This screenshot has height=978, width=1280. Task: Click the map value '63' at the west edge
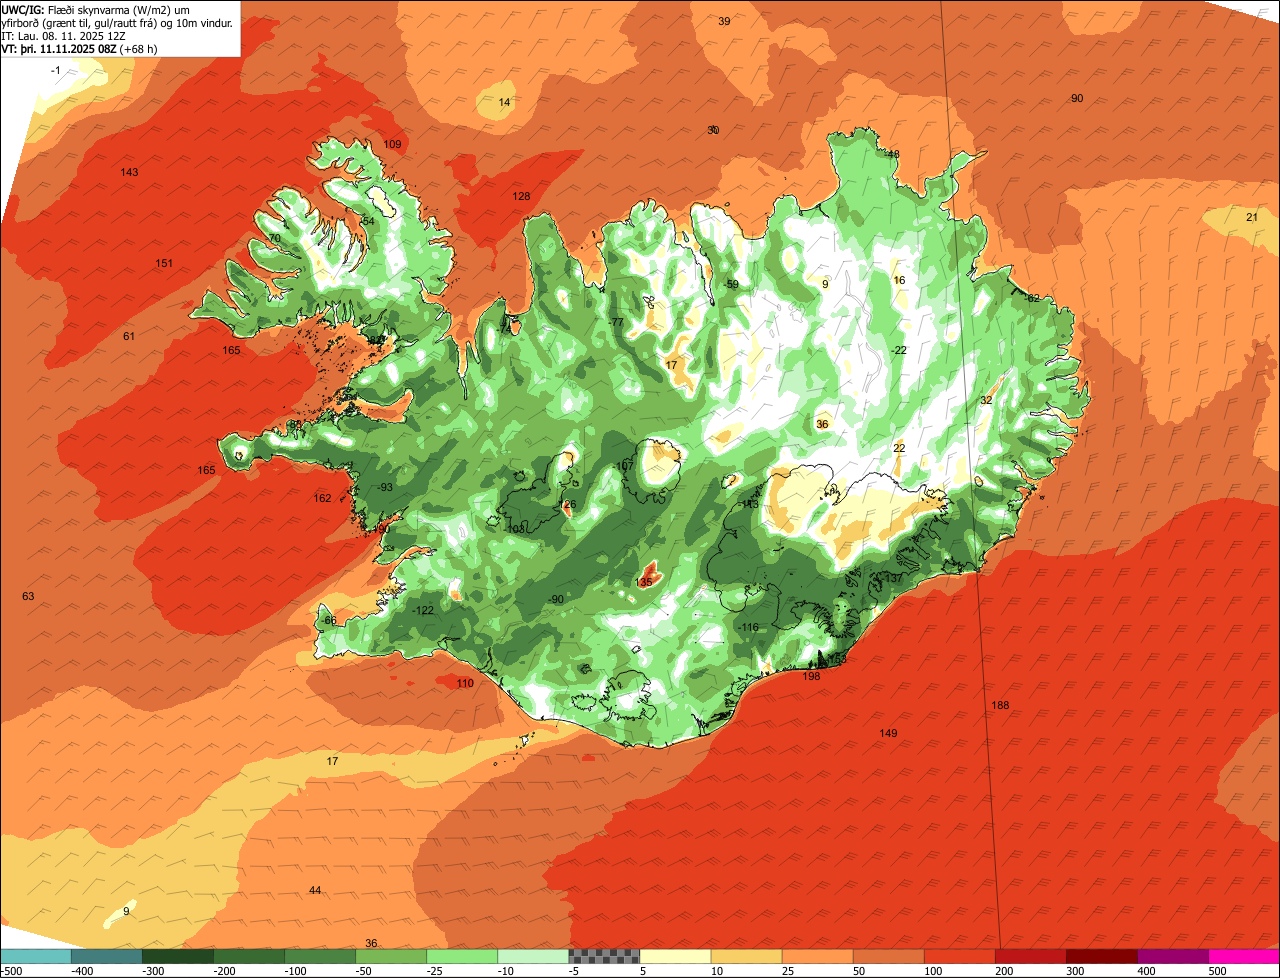(x=28, y=597)
